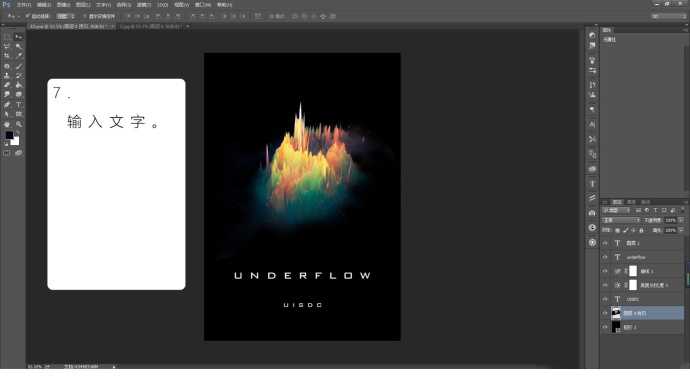Click the black foreground color swatch

[x=9, y=135]
